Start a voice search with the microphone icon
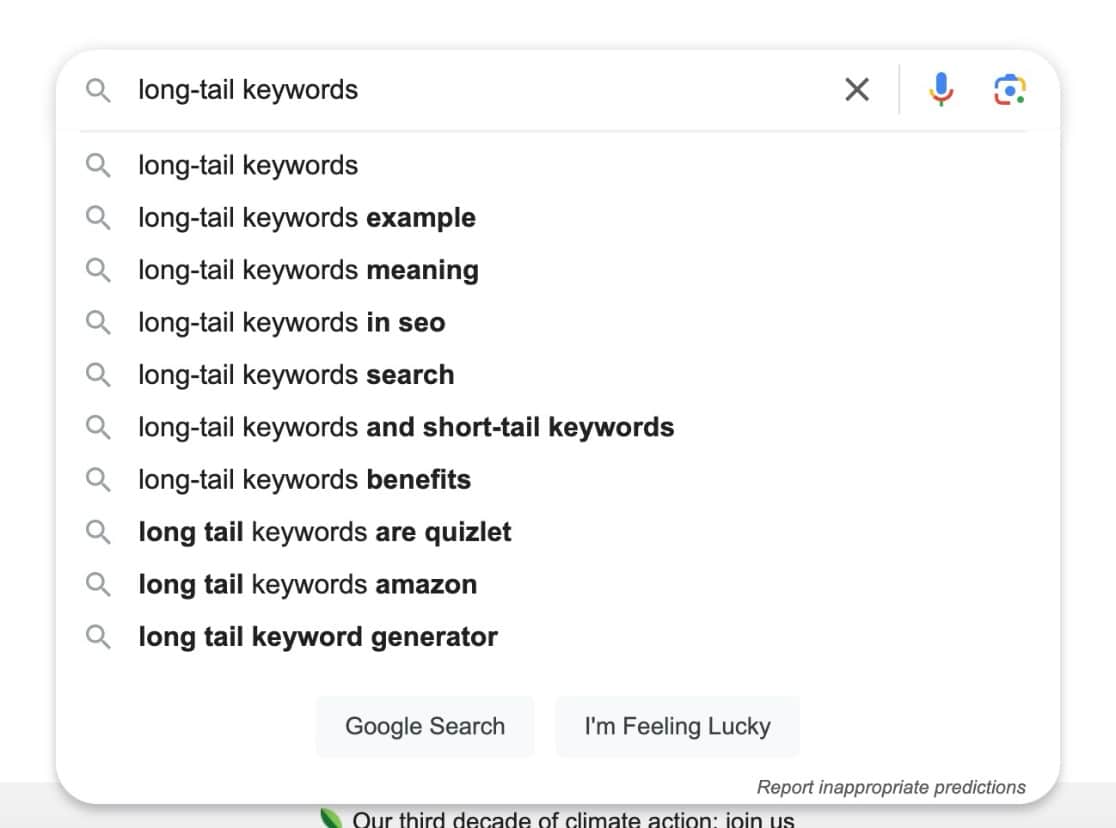This screenshot has height=828, width=1116. pyautogui.click(x=940, y=89)
